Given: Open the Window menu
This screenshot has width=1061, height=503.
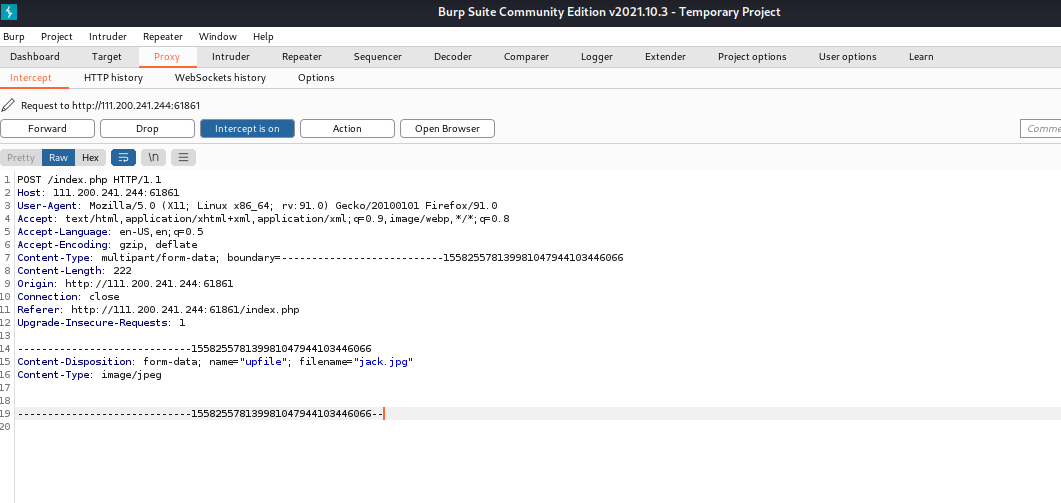Looking at the screenshot, I should (218, 37).
